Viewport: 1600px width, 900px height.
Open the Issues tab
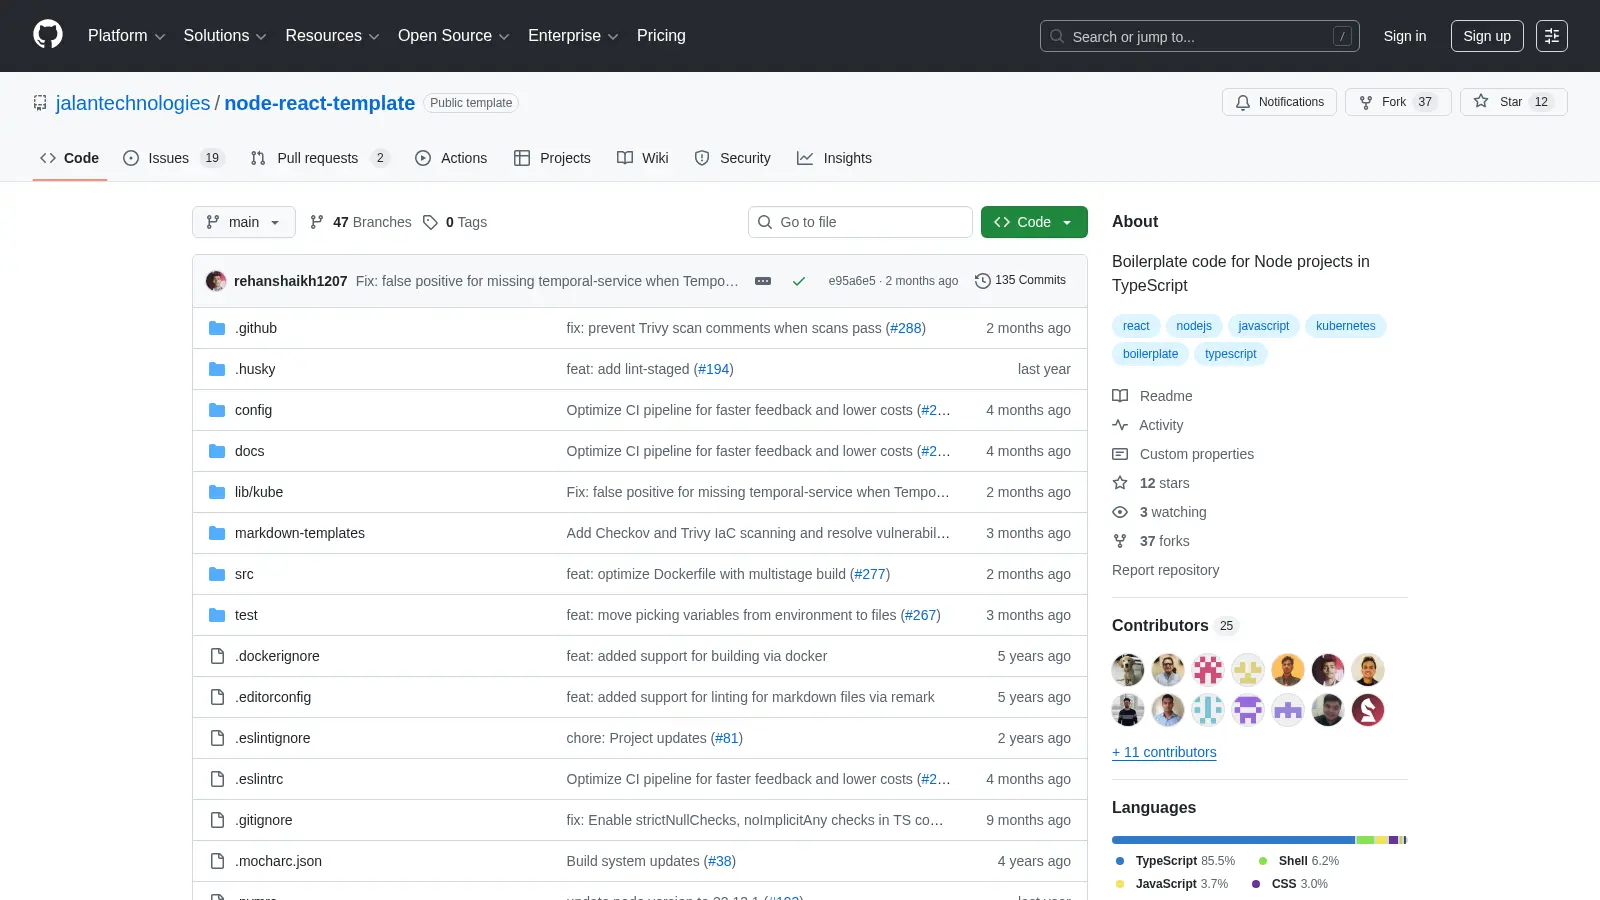click(x=173, y=158)
